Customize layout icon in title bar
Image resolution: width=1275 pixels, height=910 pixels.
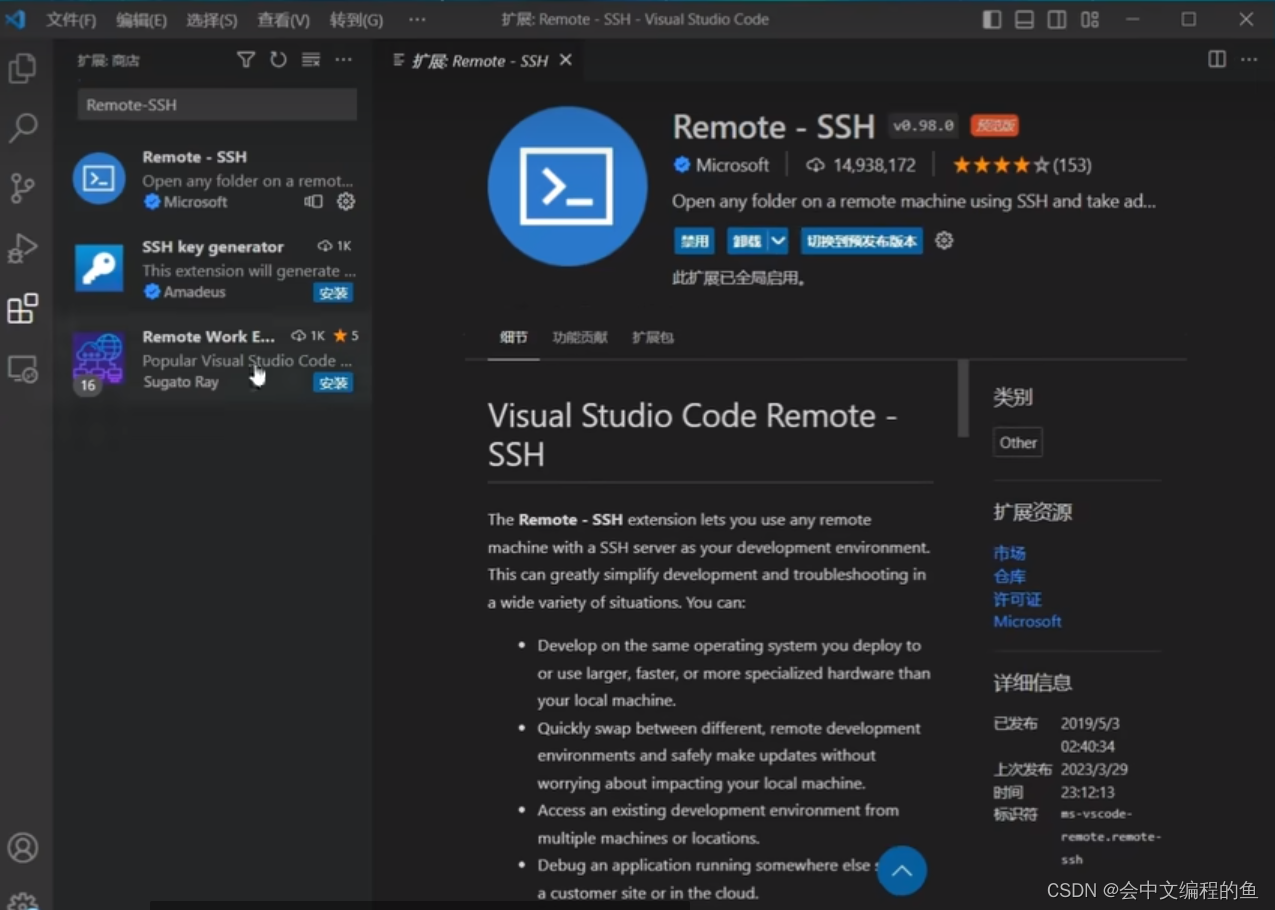tap(1090, 20)
